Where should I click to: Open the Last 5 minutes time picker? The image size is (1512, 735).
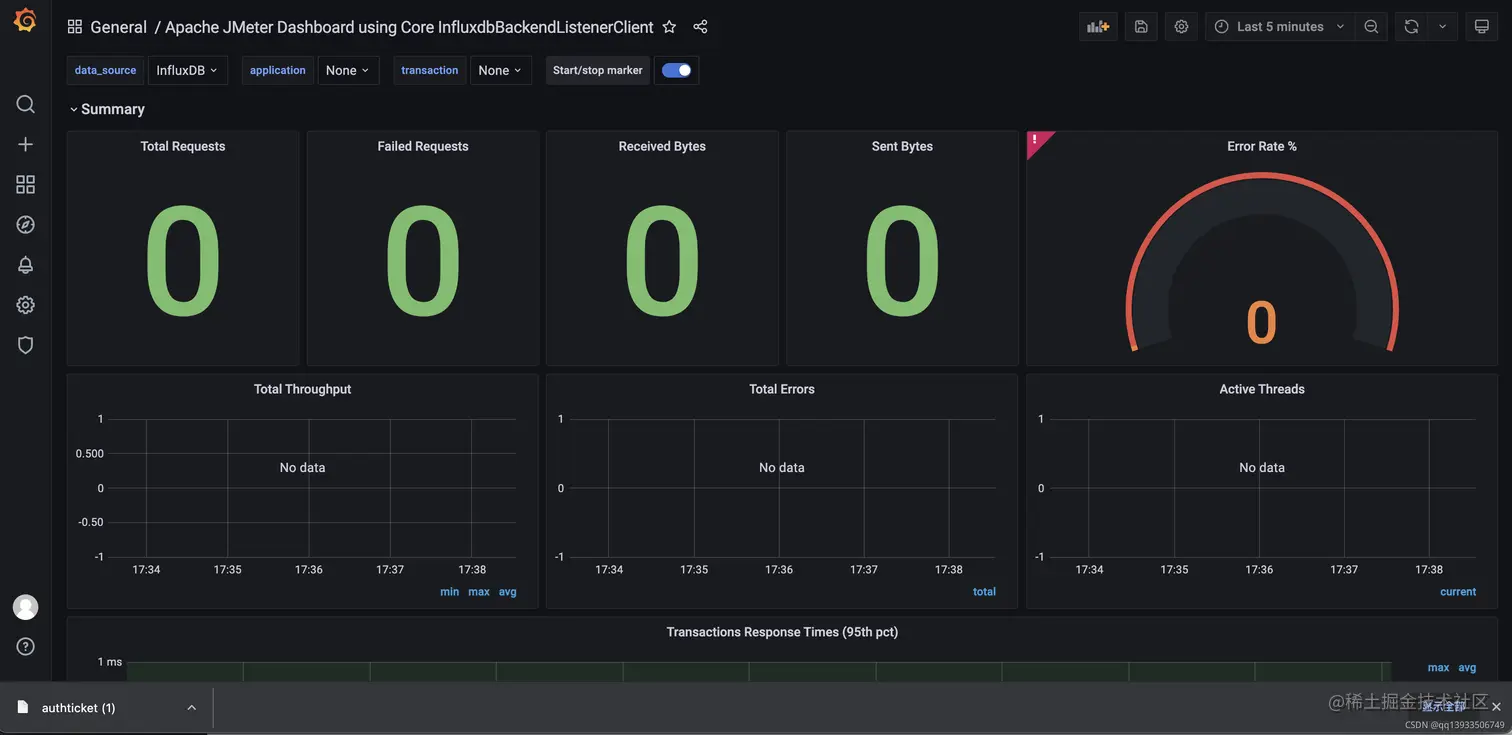coord(1280,27)
